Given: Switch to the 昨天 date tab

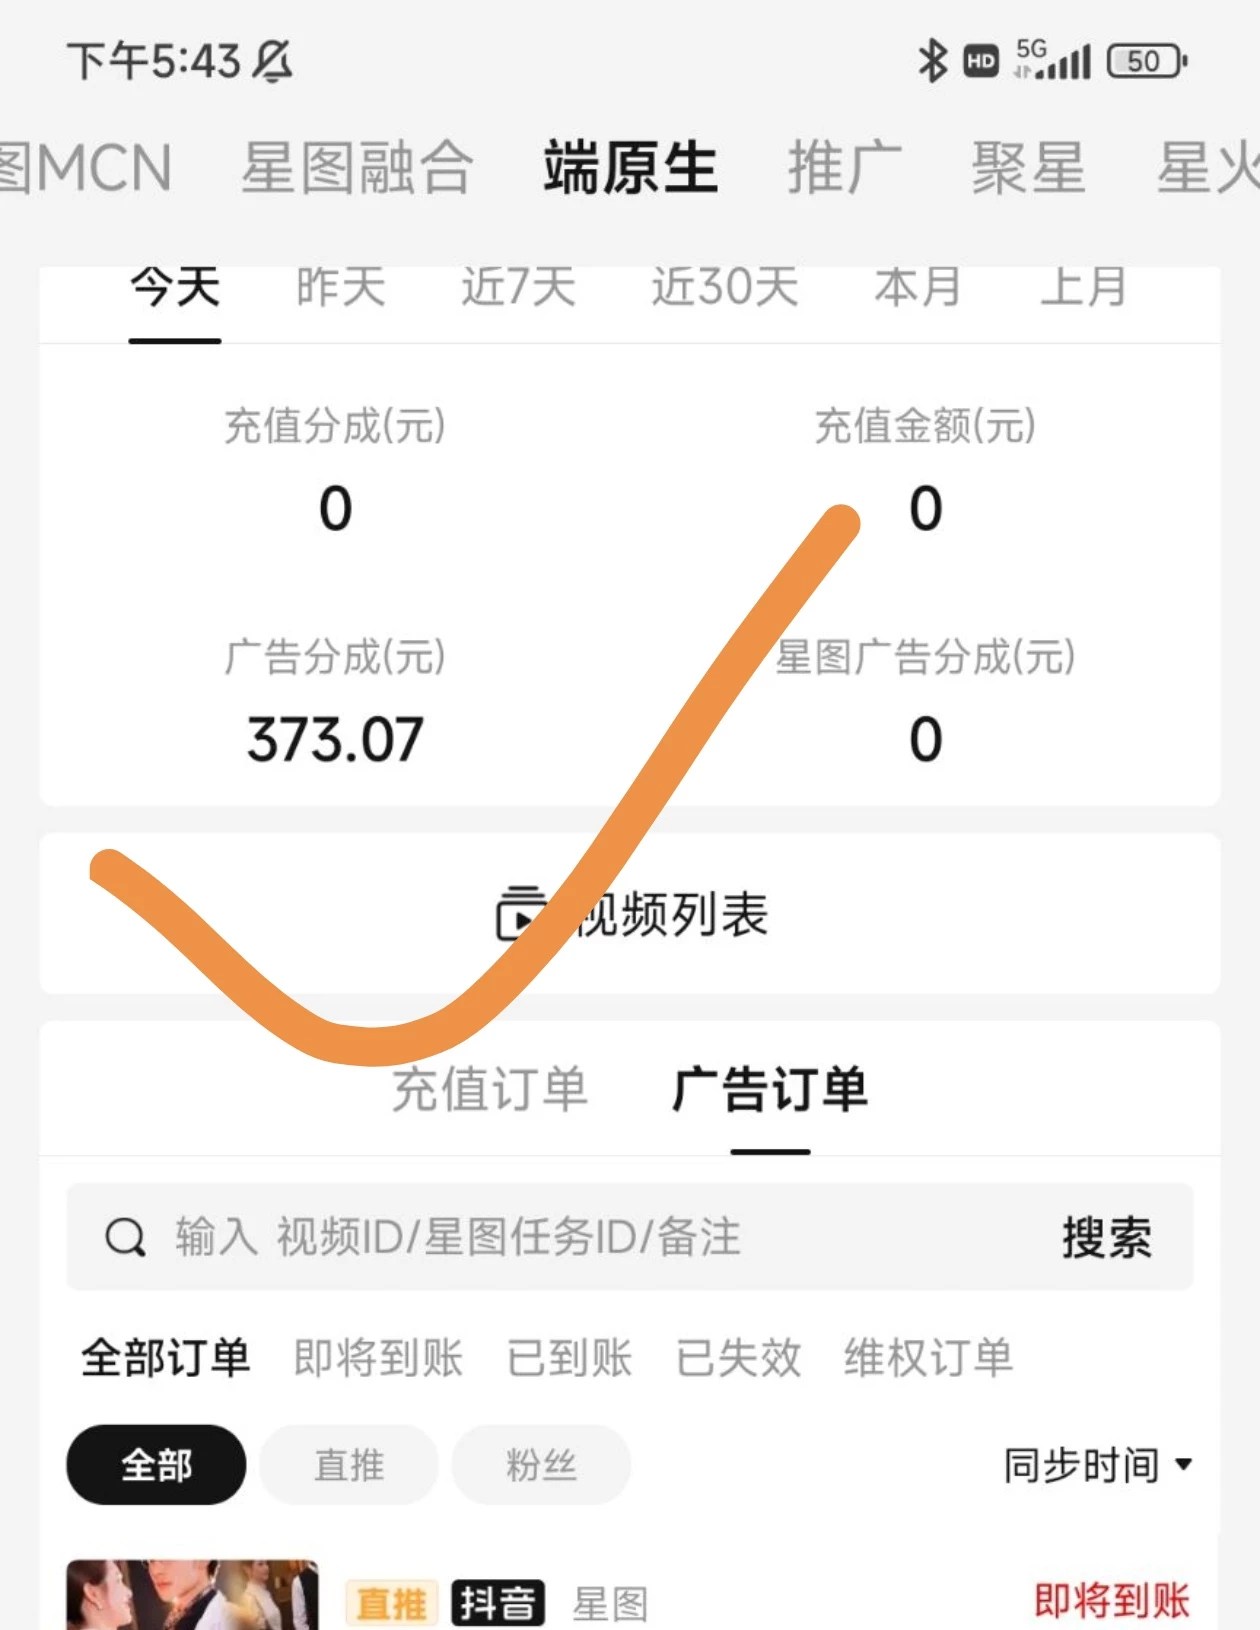Looking at the screenshot, I should [340, 288].
